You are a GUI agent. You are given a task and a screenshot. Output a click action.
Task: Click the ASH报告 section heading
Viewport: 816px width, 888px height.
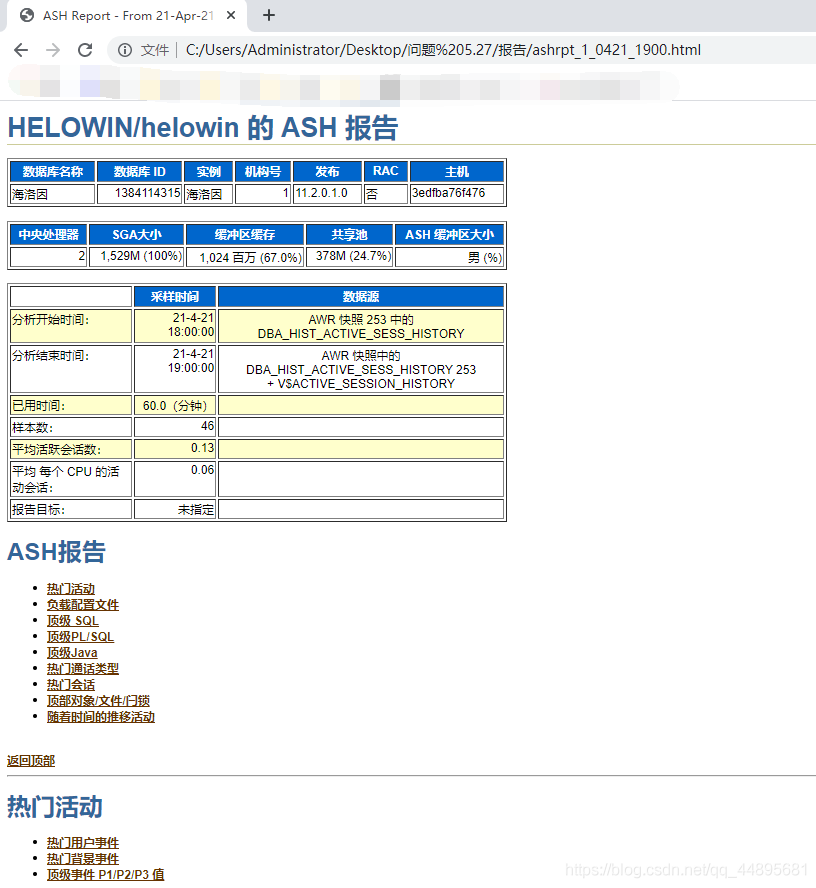click(x=57, y=552)
